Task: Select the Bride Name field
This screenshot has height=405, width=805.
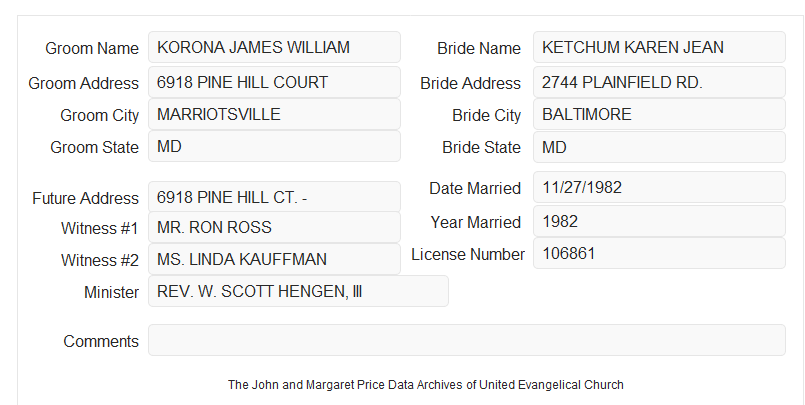Action: 659,47
